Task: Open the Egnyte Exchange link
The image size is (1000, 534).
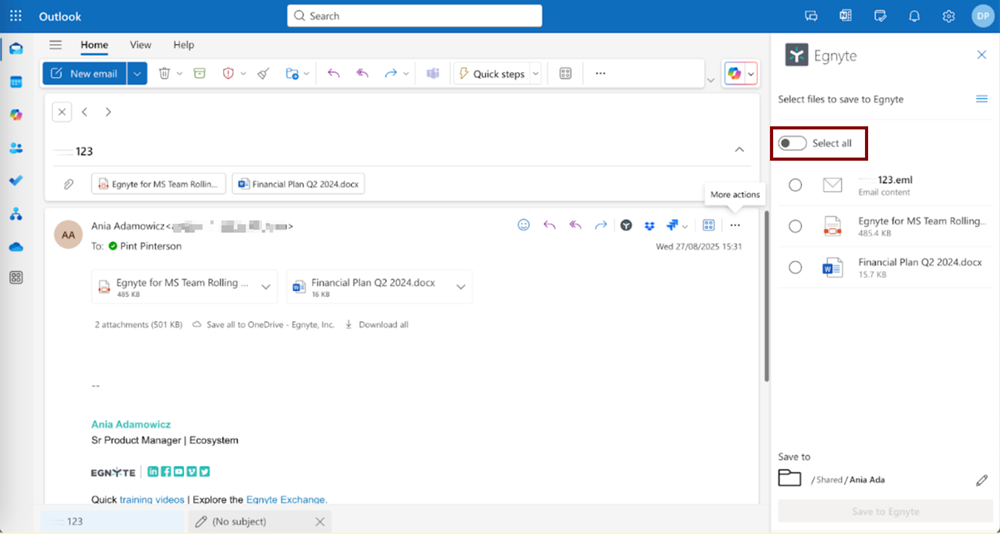Action: point(286,499)
